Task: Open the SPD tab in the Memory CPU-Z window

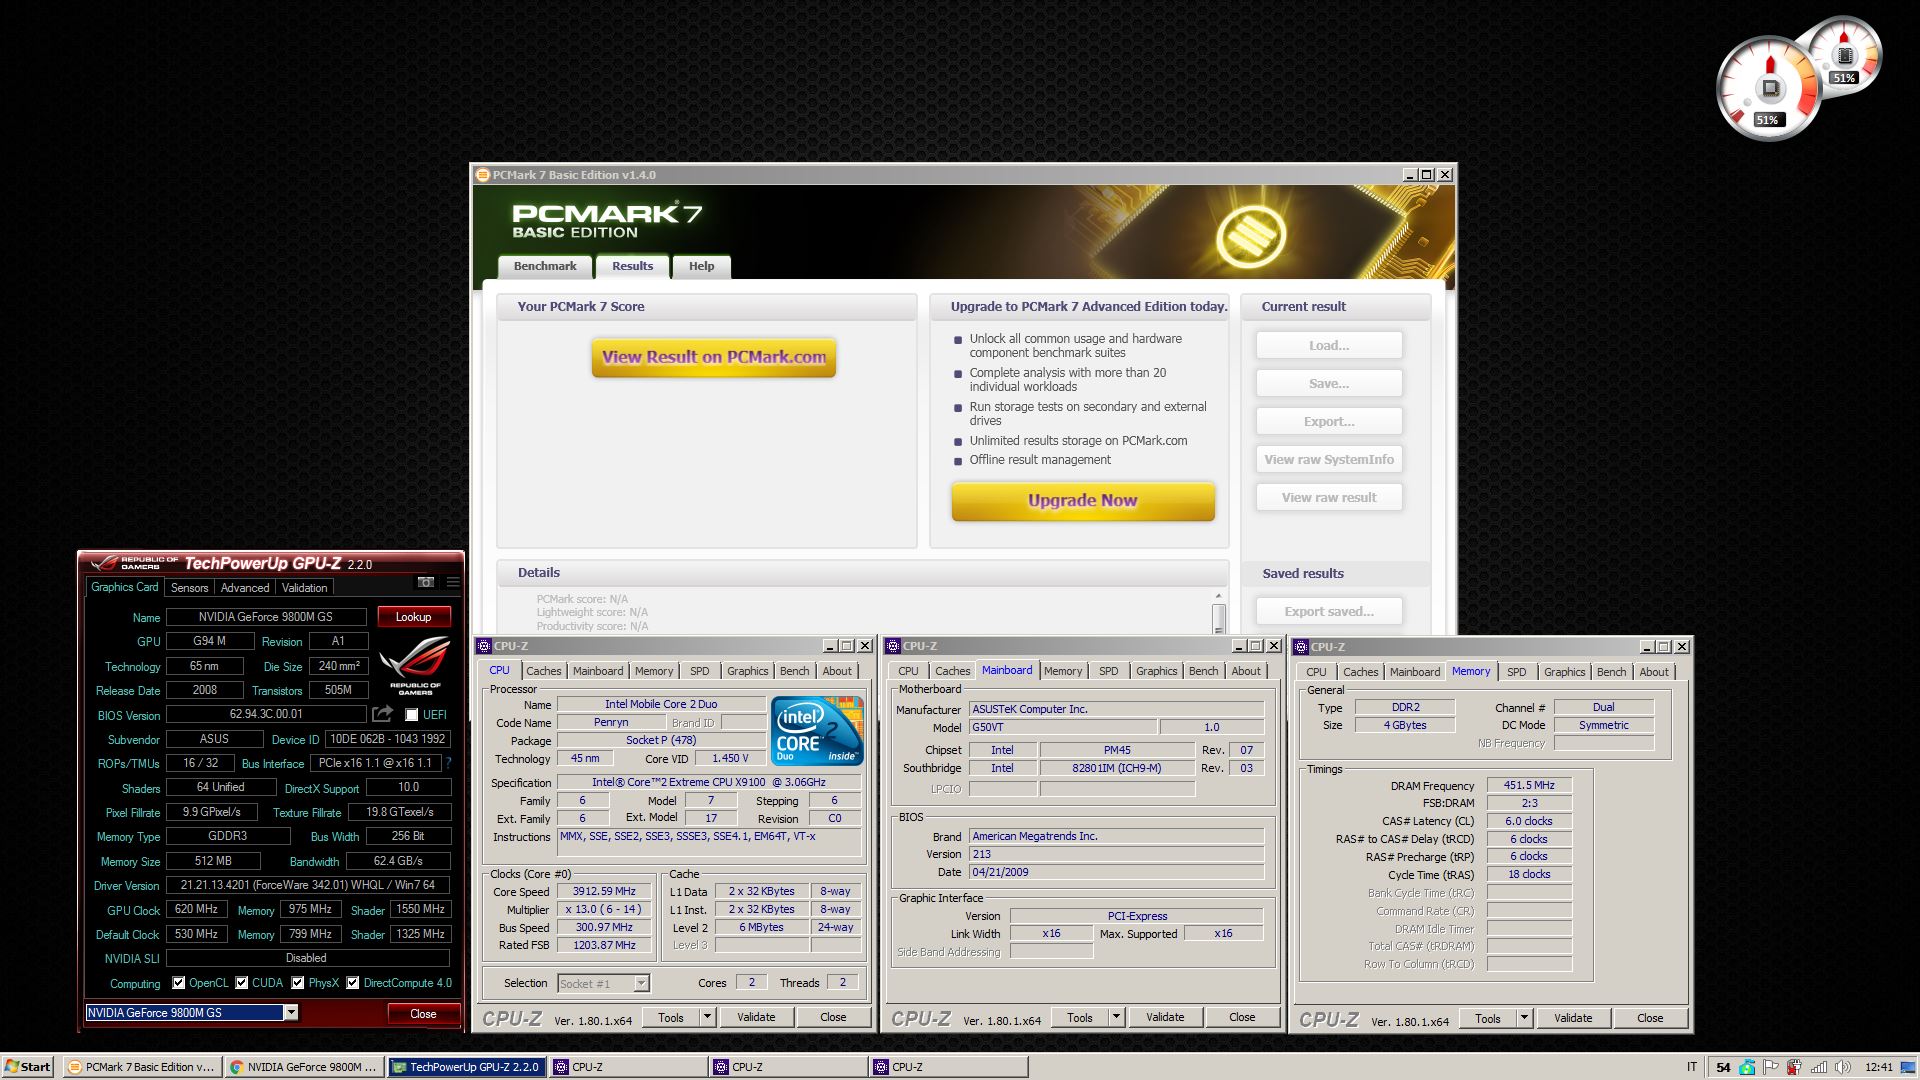Action: point(1516,672)
